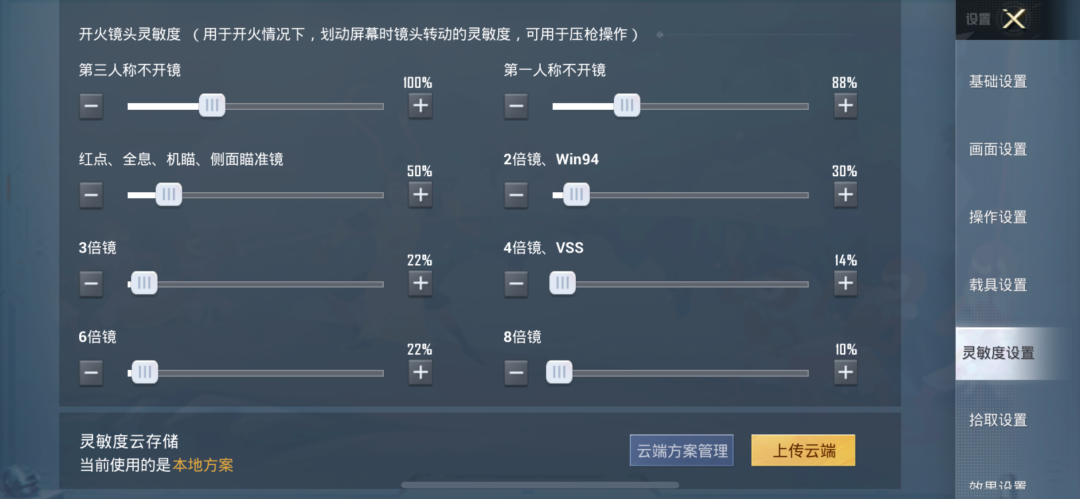Lower 6倍镜 sensitivity using minus icon
This screenshot has width=1080, height=499.
(91, 373)
